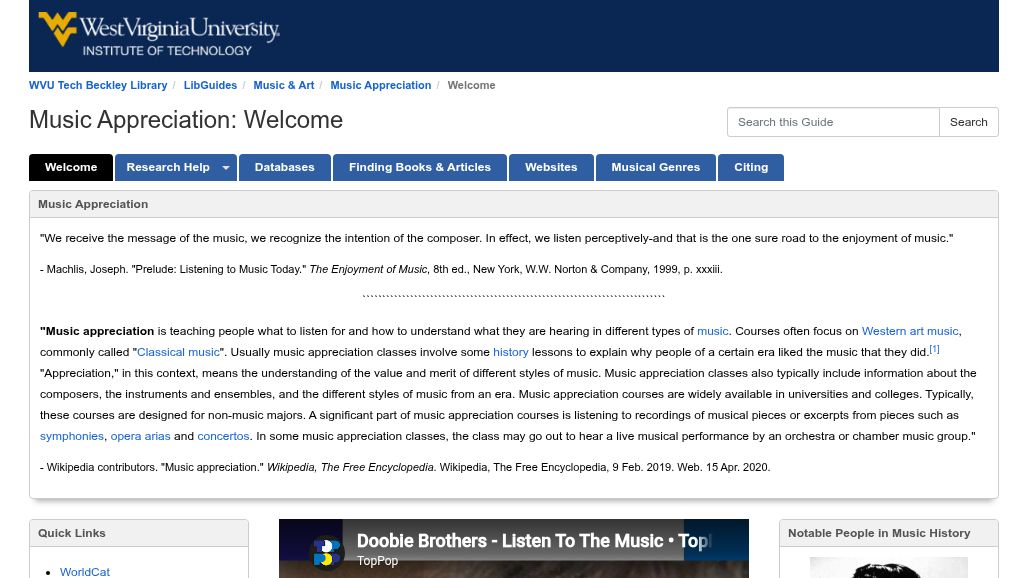Image resolution: width=1028 pixels, height=578 pixels.
Task: Open the WorldCat quick link
Action: click(x=85, y=571)
